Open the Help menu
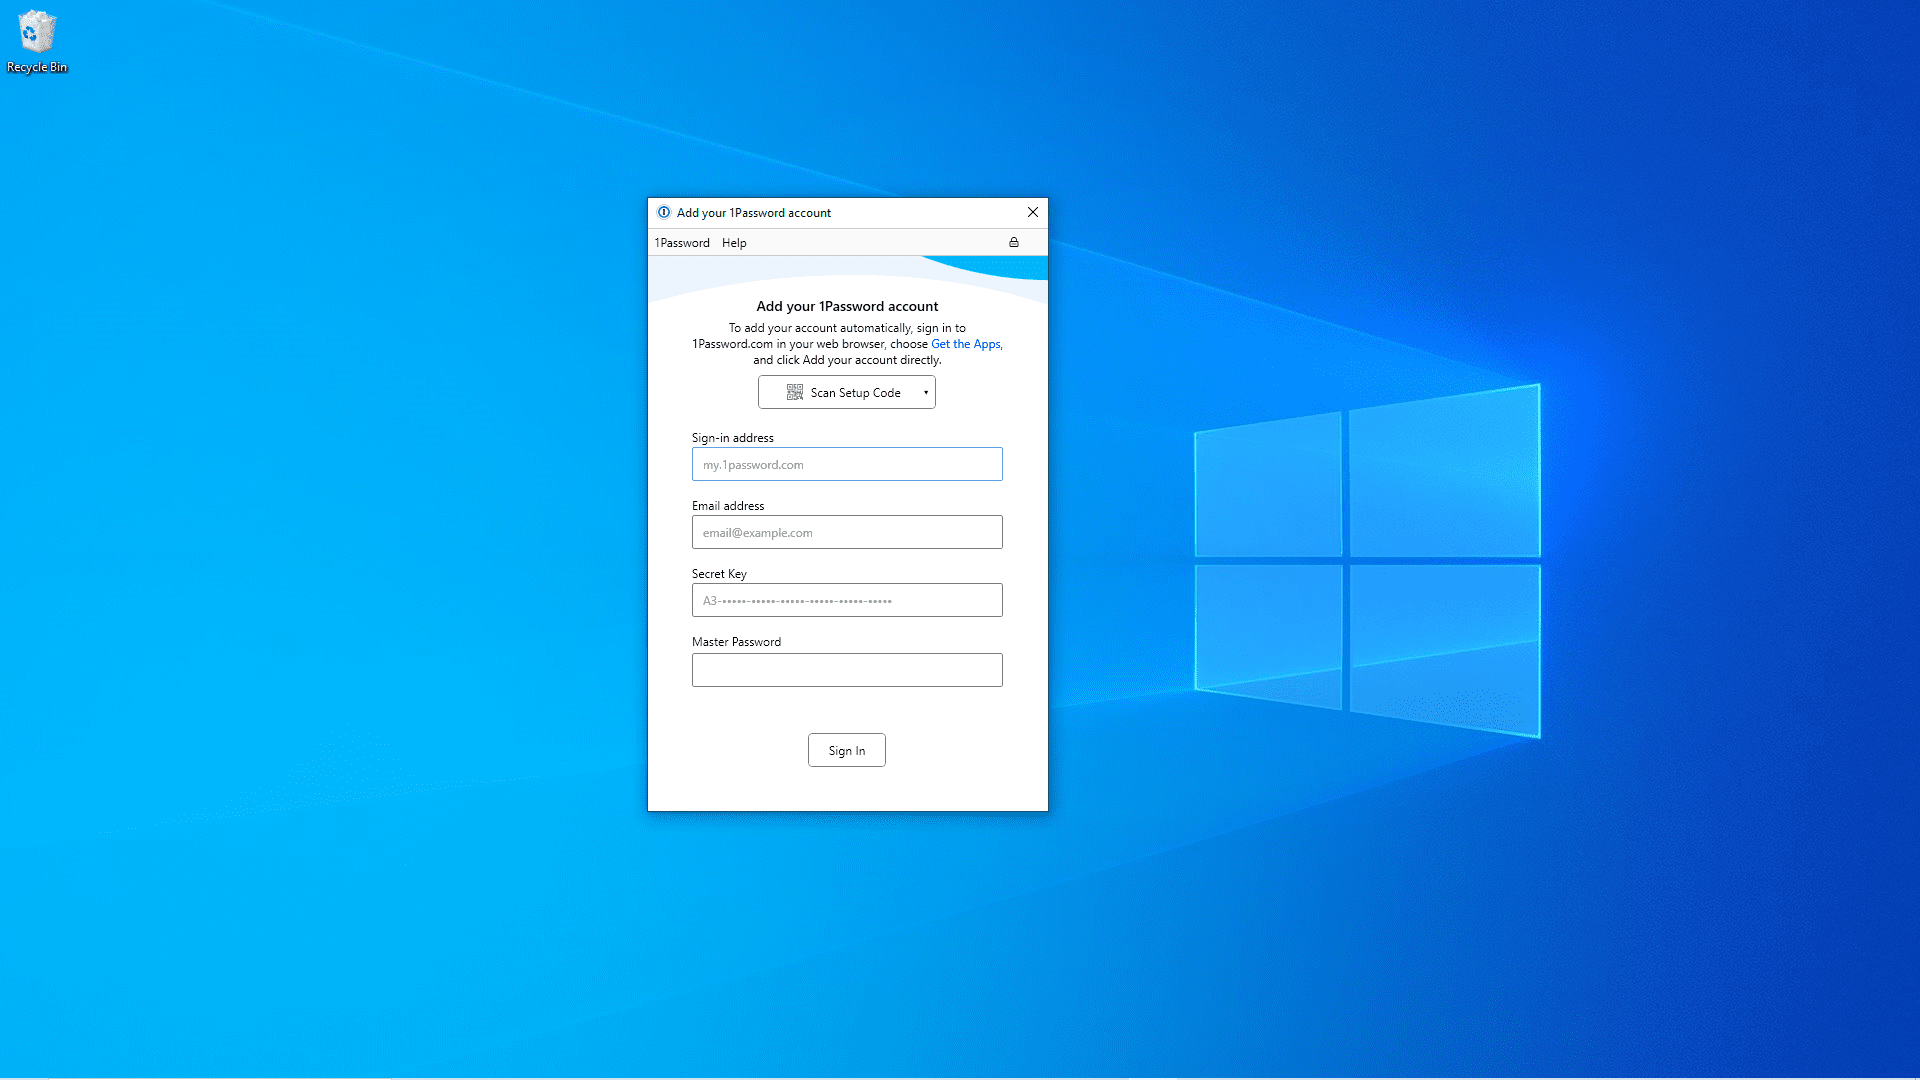This screenshot has height=1080, width=1920. (x=734, y=243)
